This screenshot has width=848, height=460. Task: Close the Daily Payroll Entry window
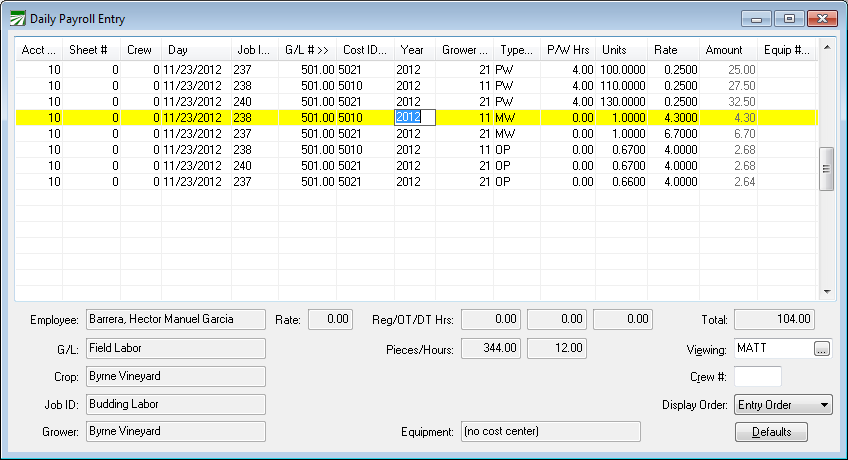click(x=821, y=18)
